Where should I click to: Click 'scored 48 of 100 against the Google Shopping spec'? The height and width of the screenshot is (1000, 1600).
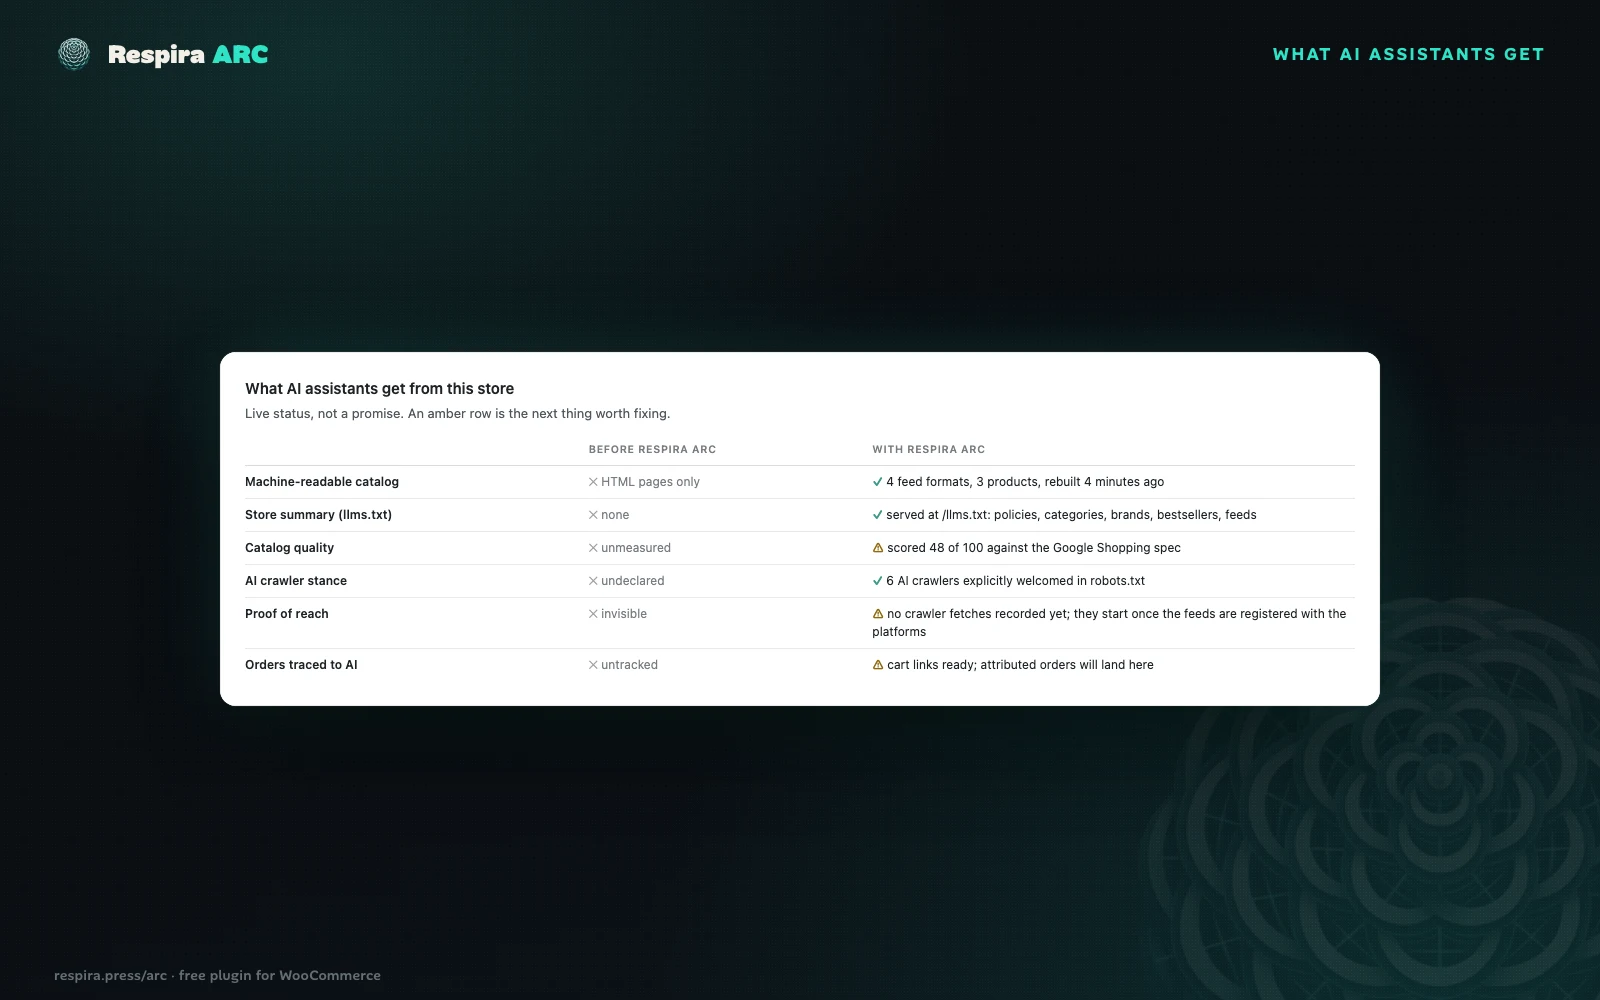1034,548
